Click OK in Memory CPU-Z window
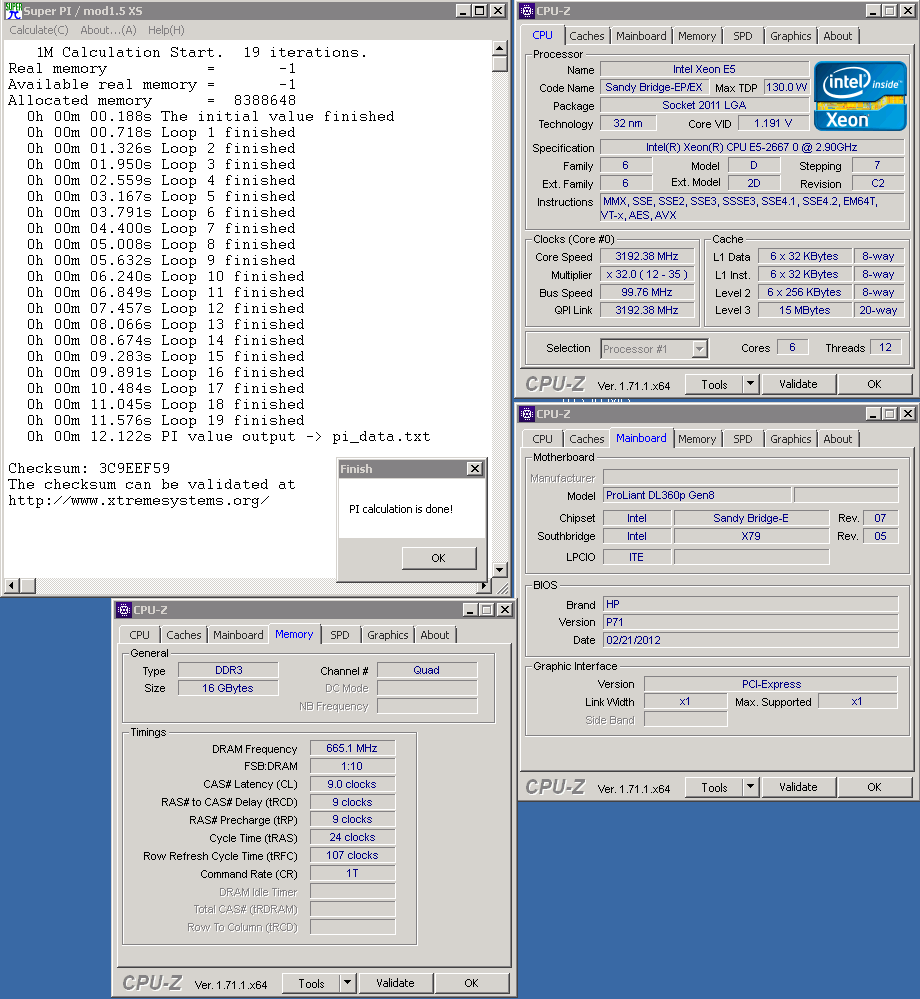920x999 pixels. coord(471,984)
